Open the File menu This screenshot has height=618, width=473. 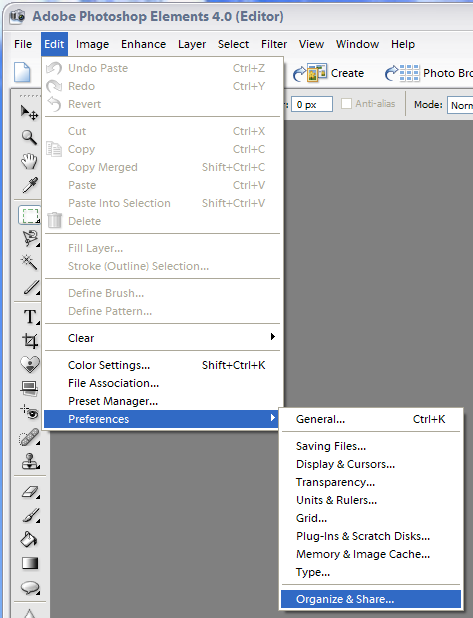coord(23,44)
